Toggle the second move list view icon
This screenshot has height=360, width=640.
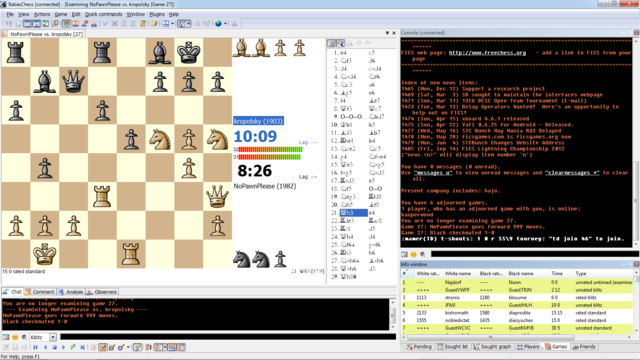point(340,43)
